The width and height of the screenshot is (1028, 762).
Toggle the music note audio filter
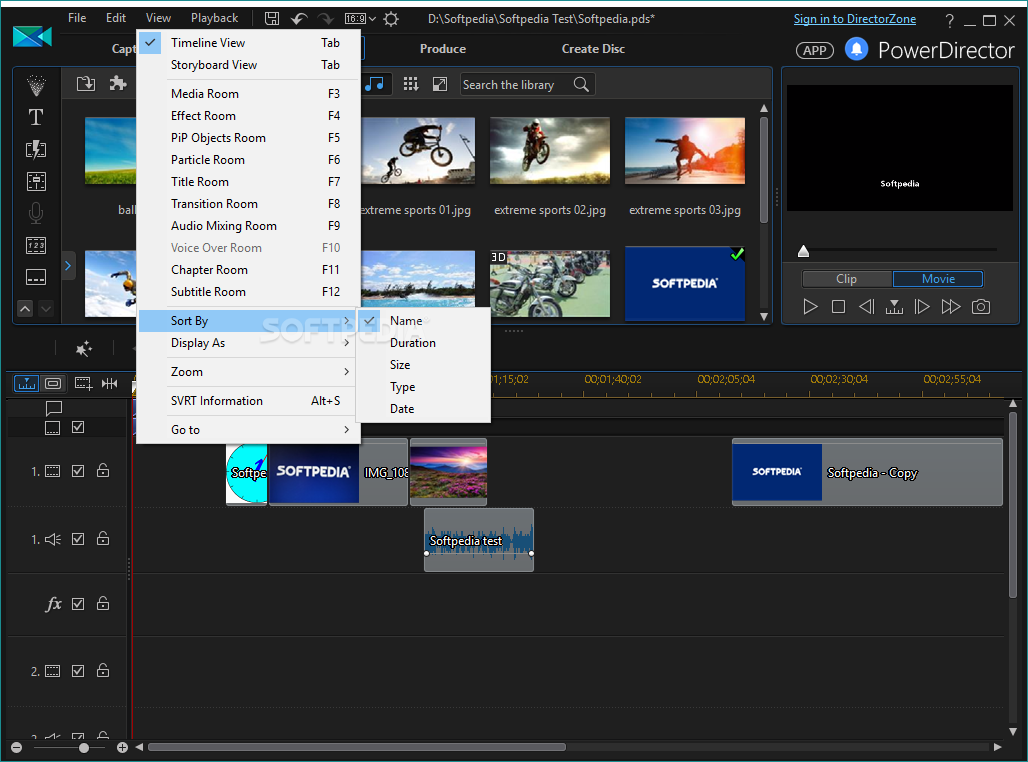pyautogui.click(x=375, y=84)
